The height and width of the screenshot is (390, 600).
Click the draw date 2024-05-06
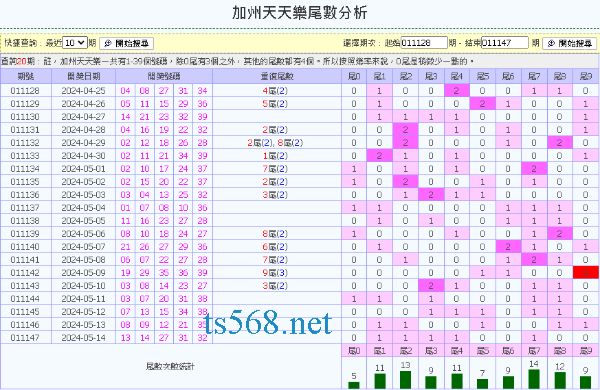pos(83,234)
